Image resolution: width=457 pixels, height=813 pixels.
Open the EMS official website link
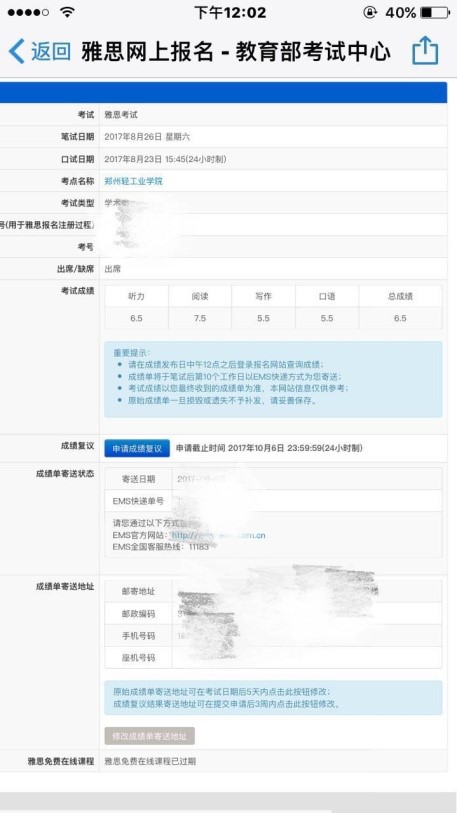pyautogui.click(x=218, y=535)
